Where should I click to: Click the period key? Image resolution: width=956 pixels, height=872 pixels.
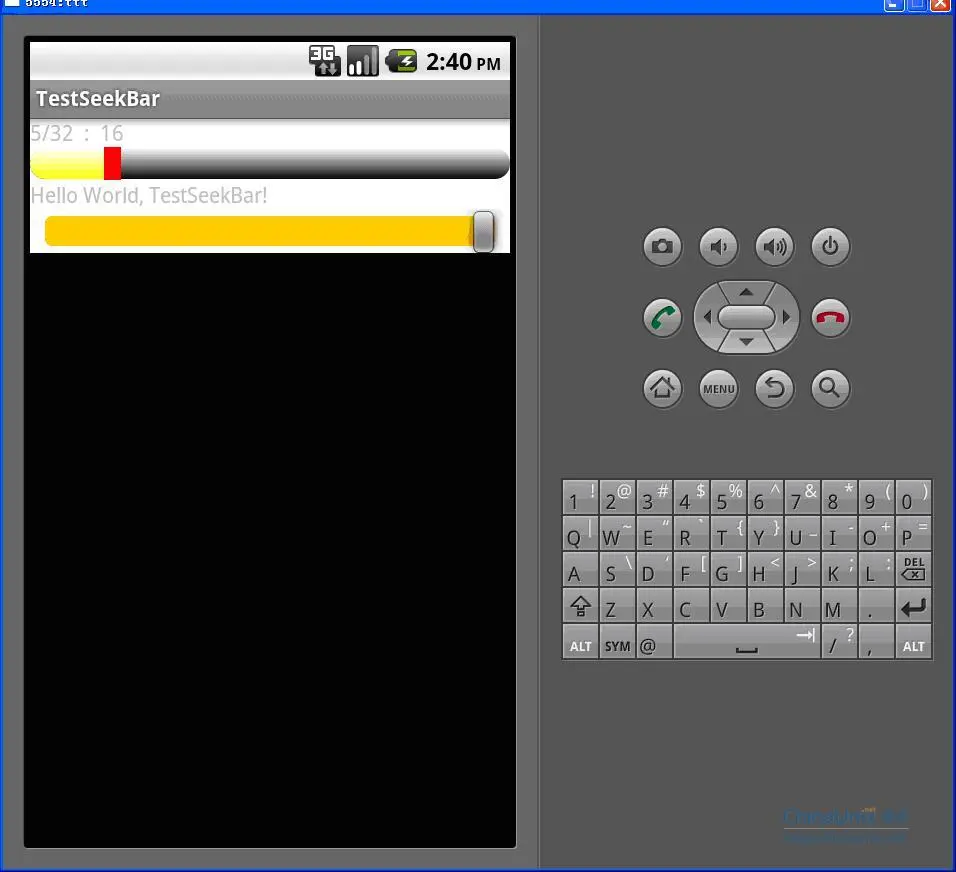click(x=876, y=606)
